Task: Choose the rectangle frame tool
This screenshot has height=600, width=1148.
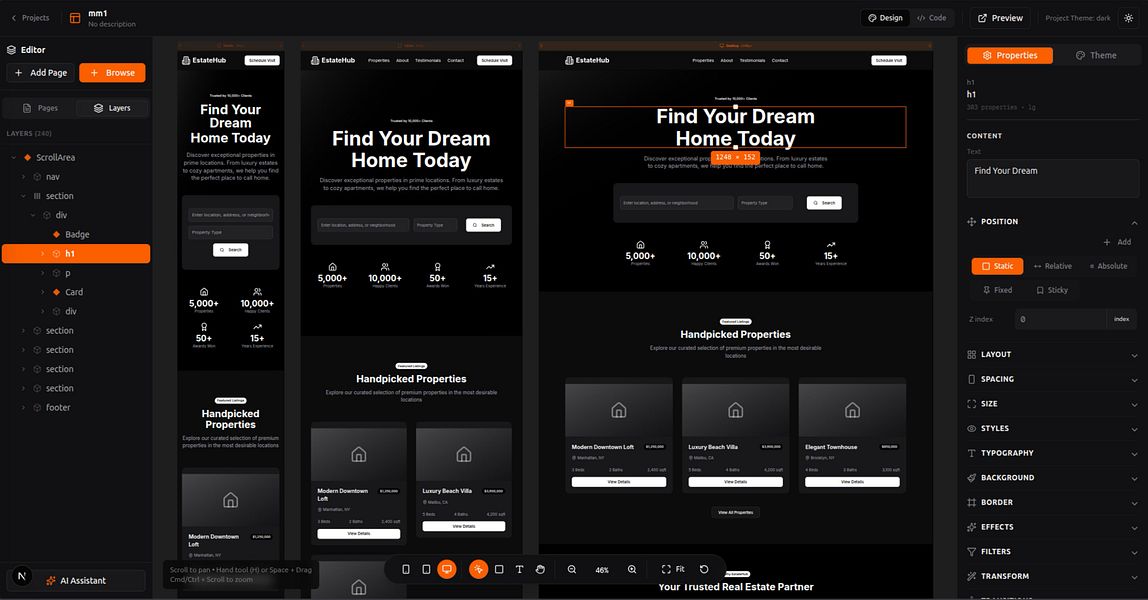Action: [x=499, y=569]
